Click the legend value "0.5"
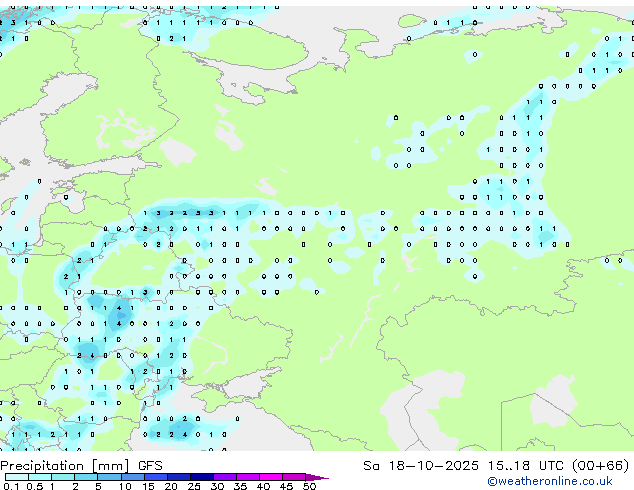Image resolution: width=634 pixels, height=490 pixels. pos(34,486)
